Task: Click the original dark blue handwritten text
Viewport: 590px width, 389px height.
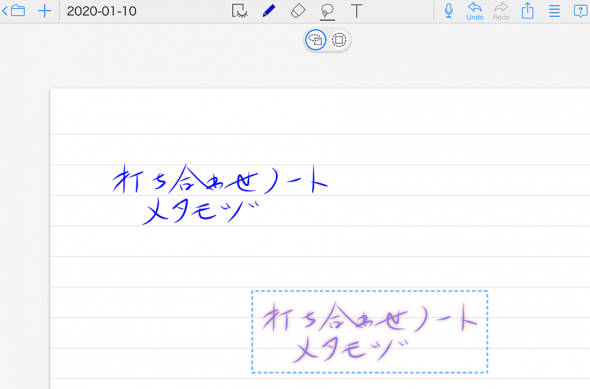Action: [220, 194]
